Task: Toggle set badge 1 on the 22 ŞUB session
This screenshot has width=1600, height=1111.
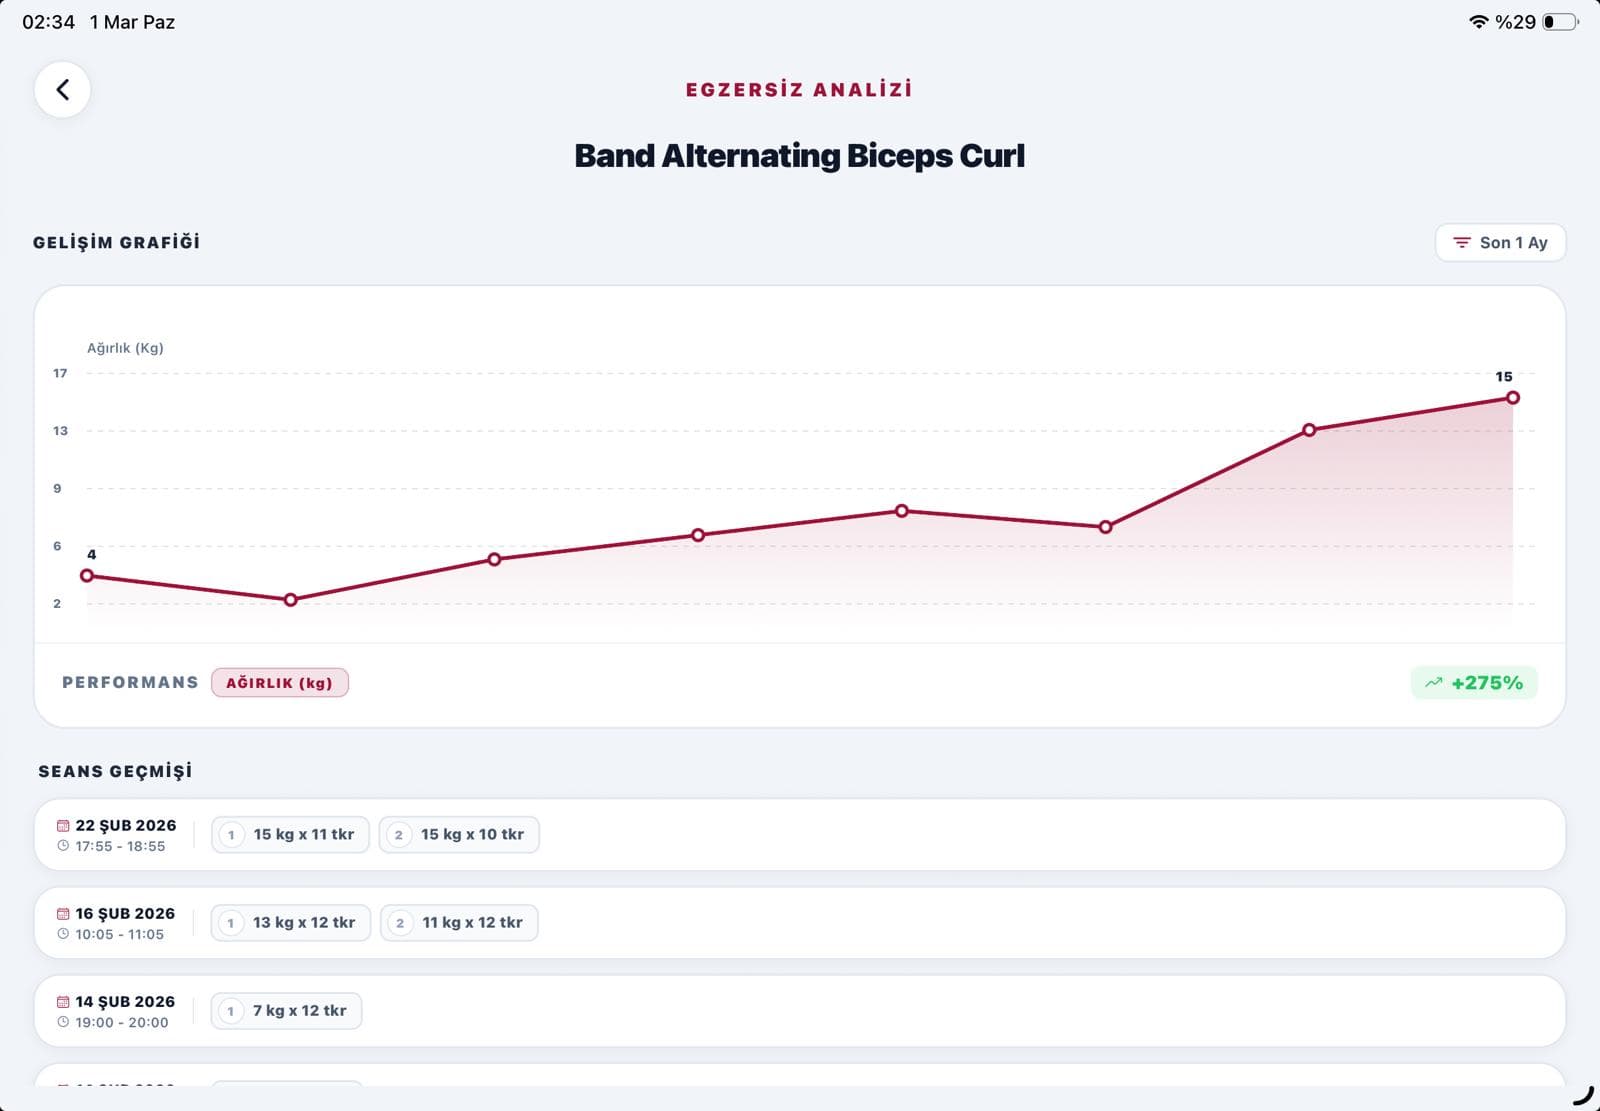Action: (x=231, y=834)
